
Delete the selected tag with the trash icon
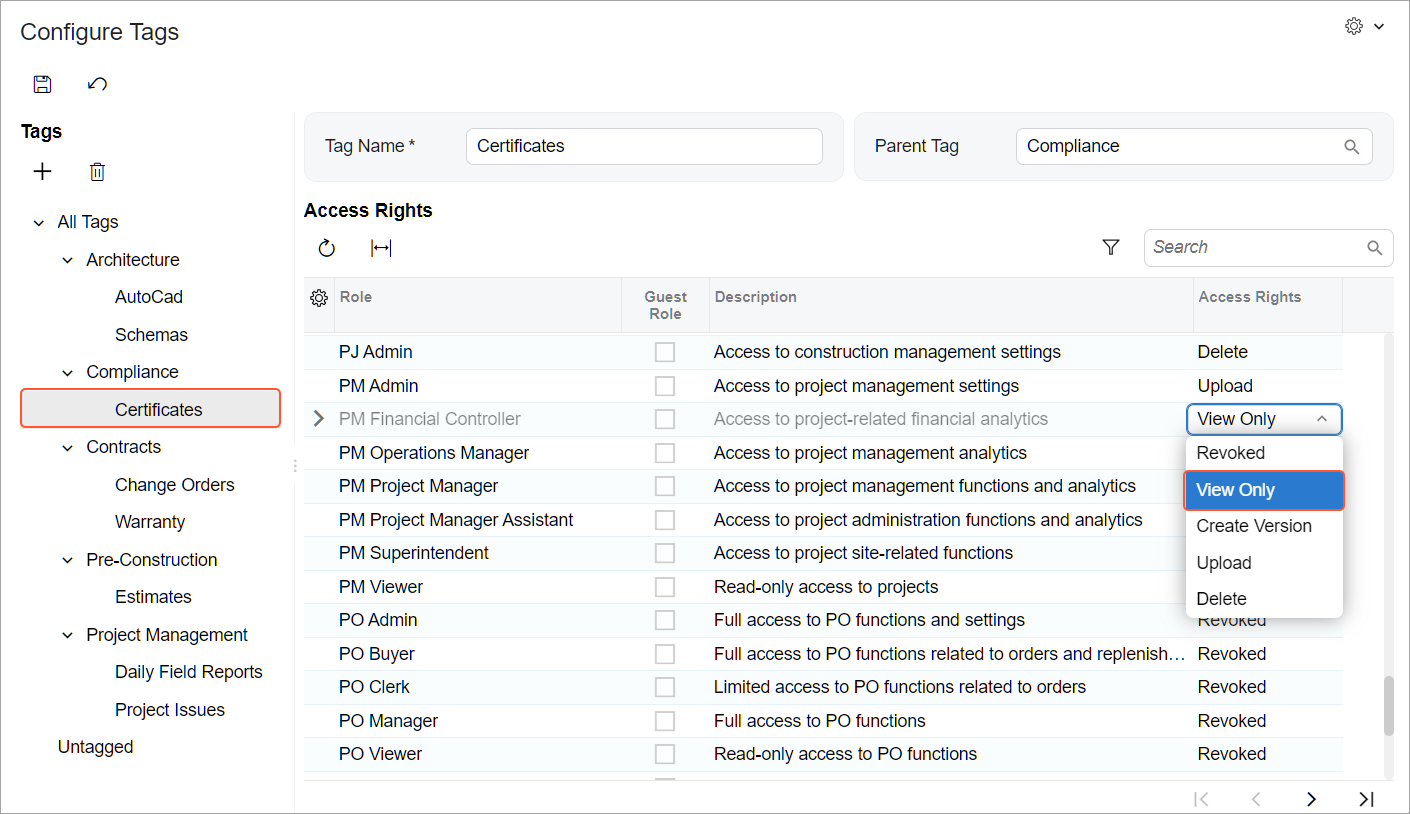97,172
